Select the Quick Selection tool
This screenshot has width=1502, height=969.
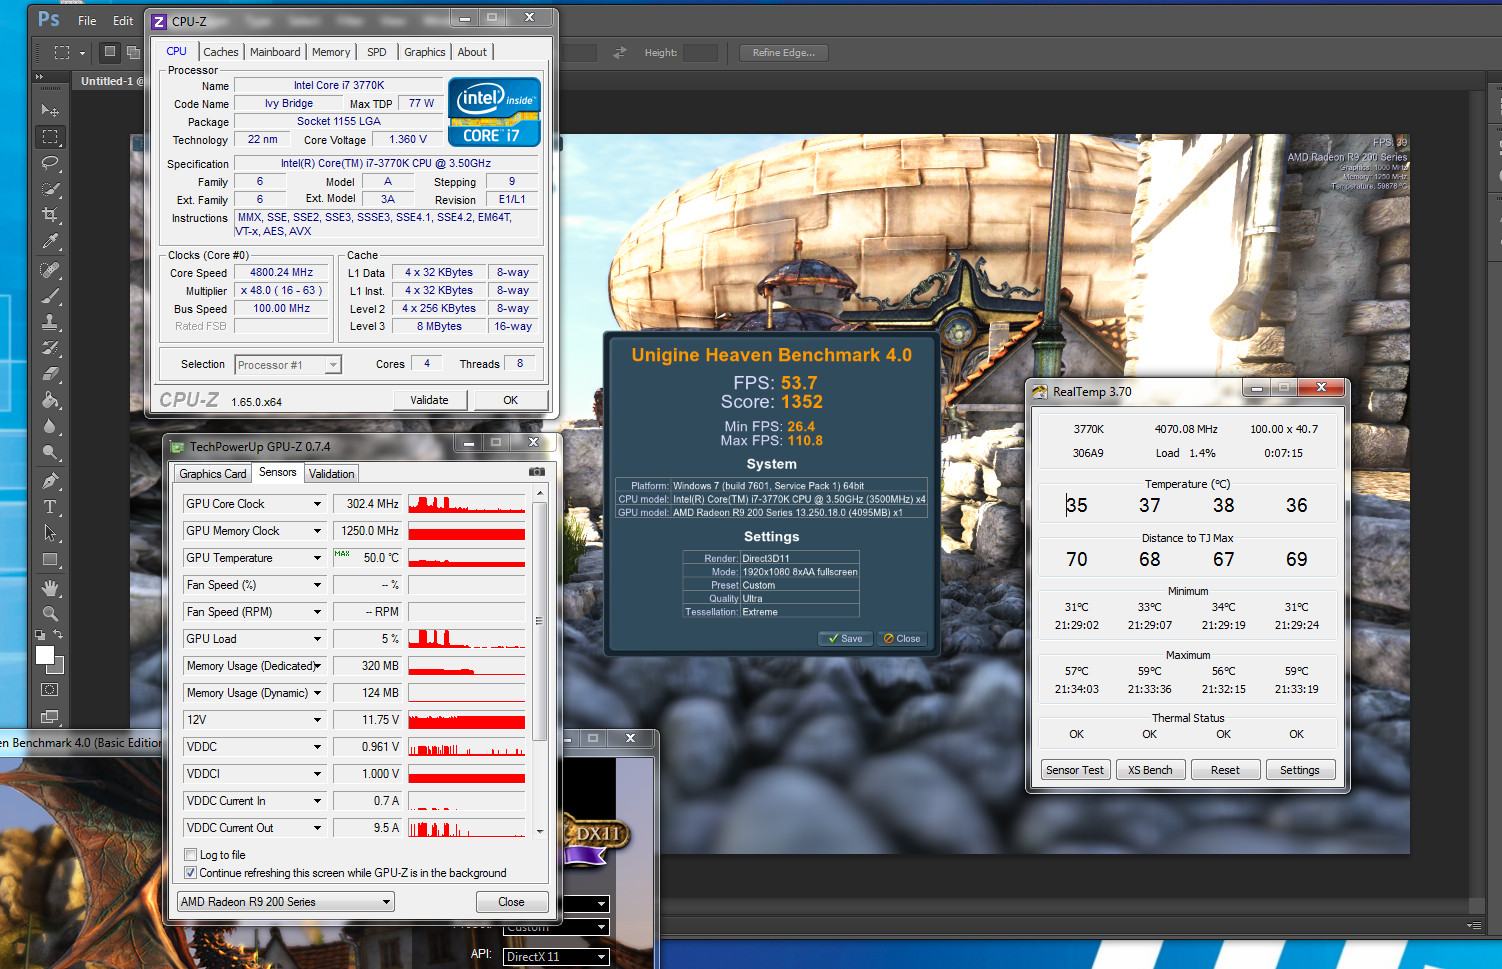pyautogui.click(x=50, y=189)
